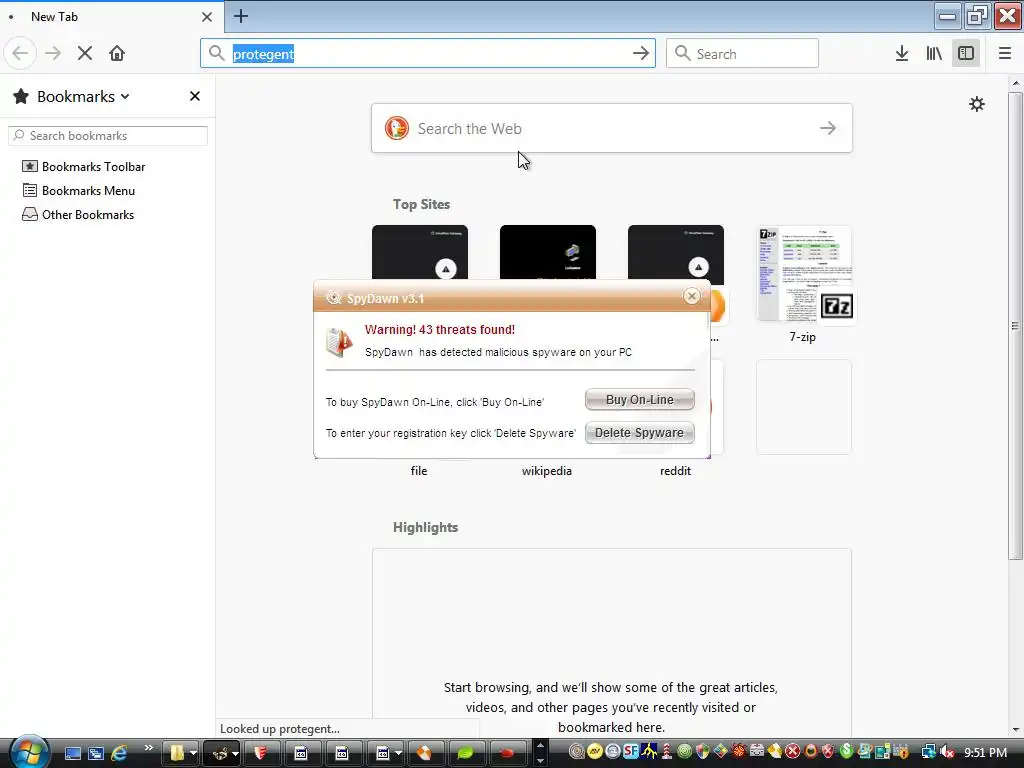This screenshot has height=768, width=1024.
Task: Click the orange-white ball taskbar button
Action: [424, 754]
